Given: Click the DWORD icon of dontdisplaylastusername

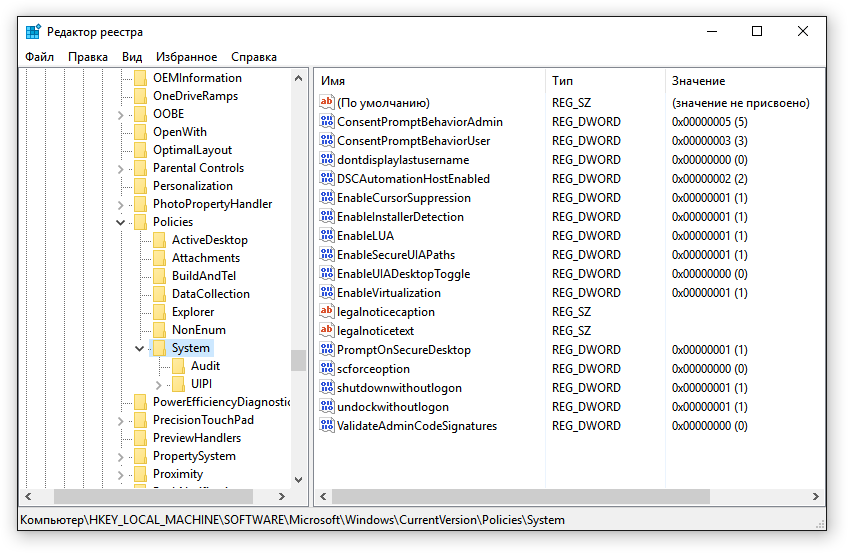Looking at the screenshot, I should 327,159.
